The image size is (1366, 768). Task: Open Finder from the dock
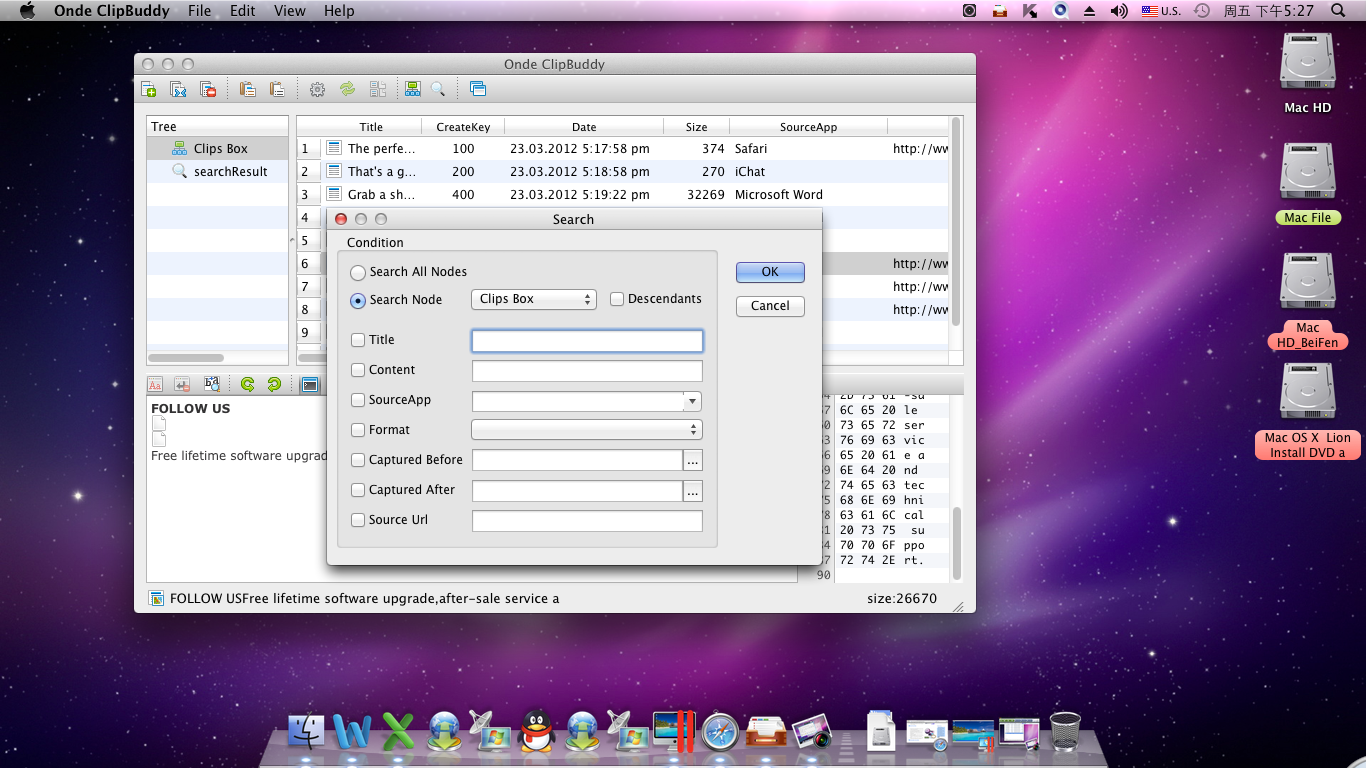point(306,732)
